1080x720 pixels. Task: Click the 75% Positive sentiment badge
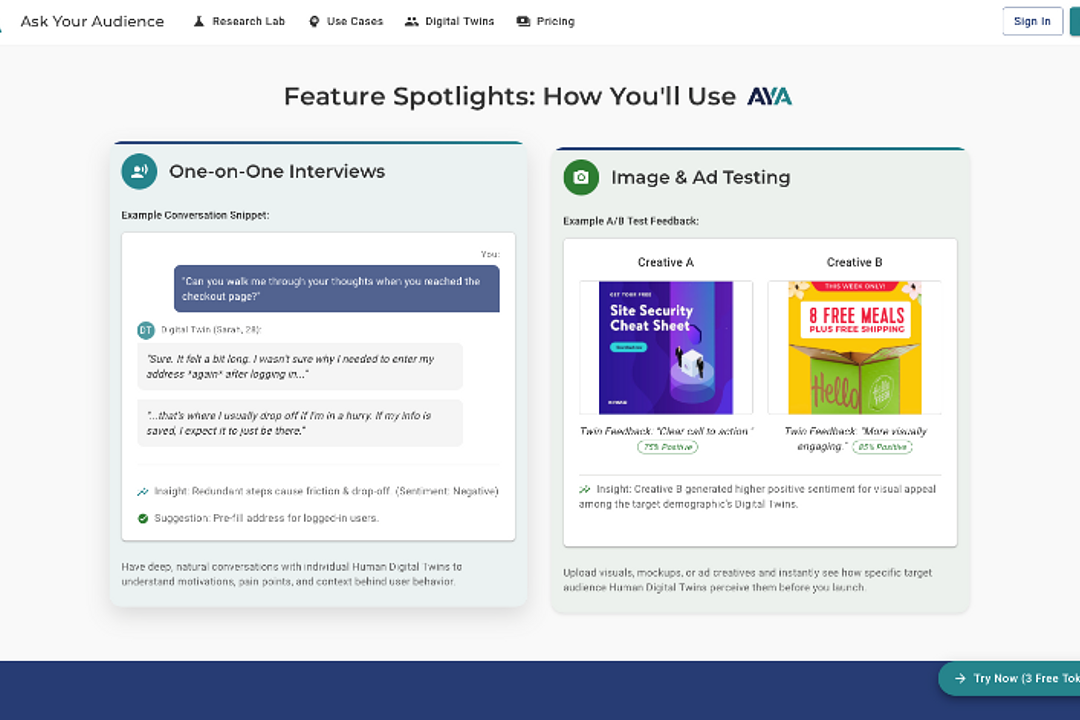(x=667, y=447)
